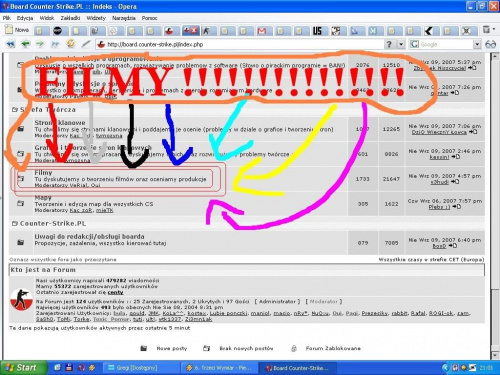Click the green back arrow button

(25, 44)
